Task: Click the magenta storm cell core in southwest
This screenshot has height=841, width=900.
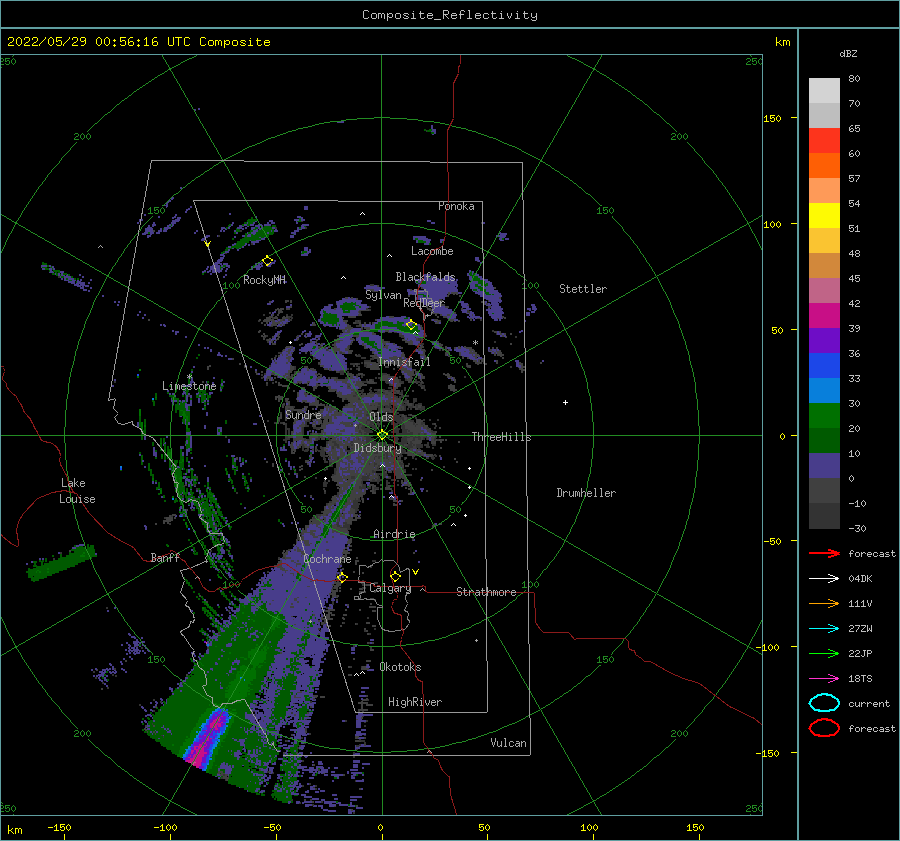Action: [208, 739]
